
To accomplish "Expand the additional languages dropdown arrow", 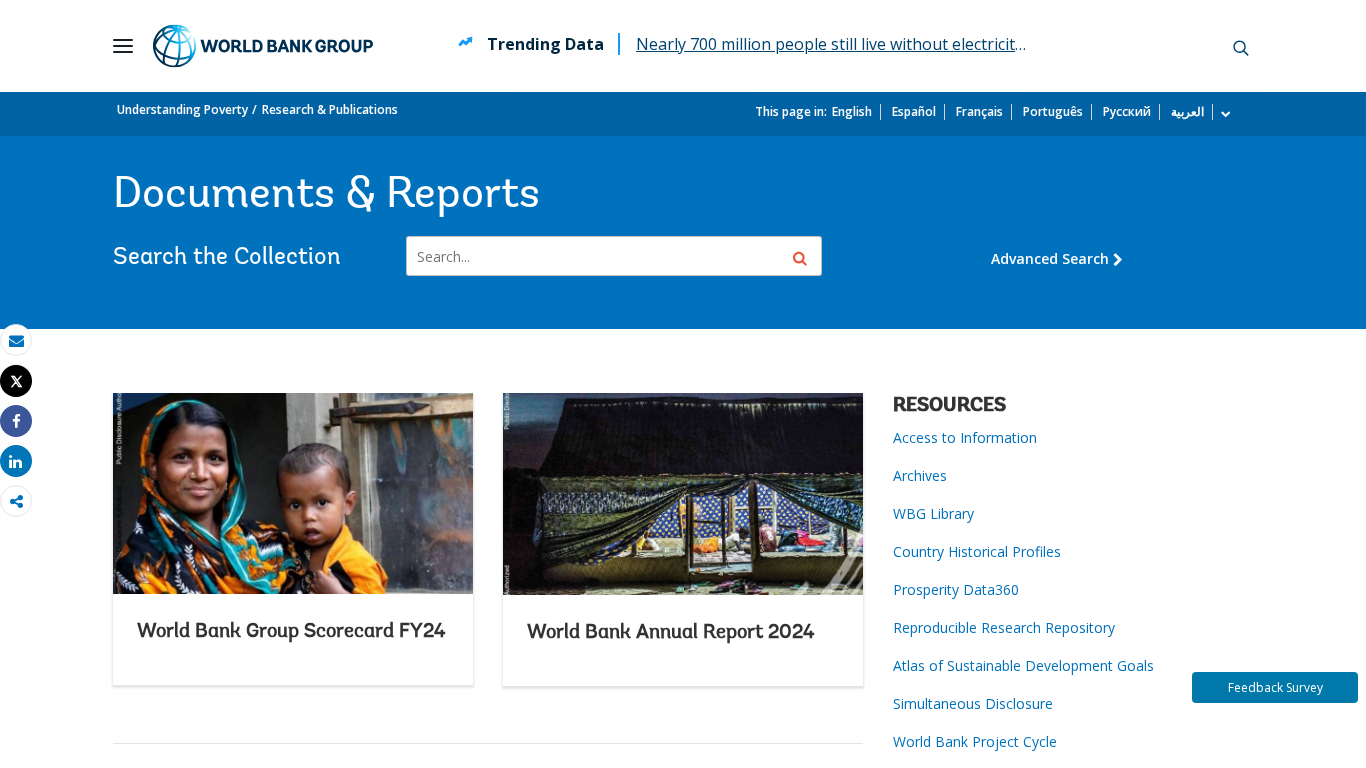I will [1225, 113].
